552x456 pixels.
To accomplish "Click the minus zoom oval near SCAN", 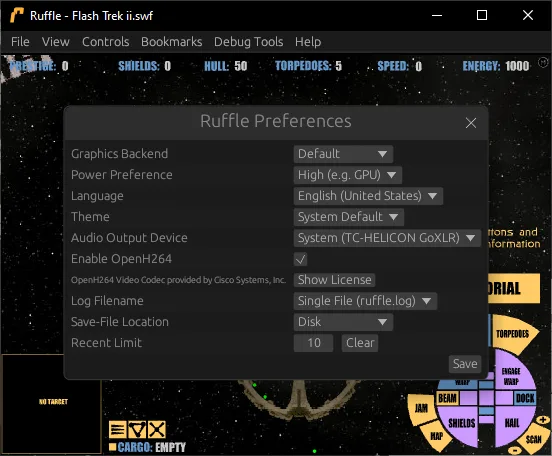I will 514,450.
